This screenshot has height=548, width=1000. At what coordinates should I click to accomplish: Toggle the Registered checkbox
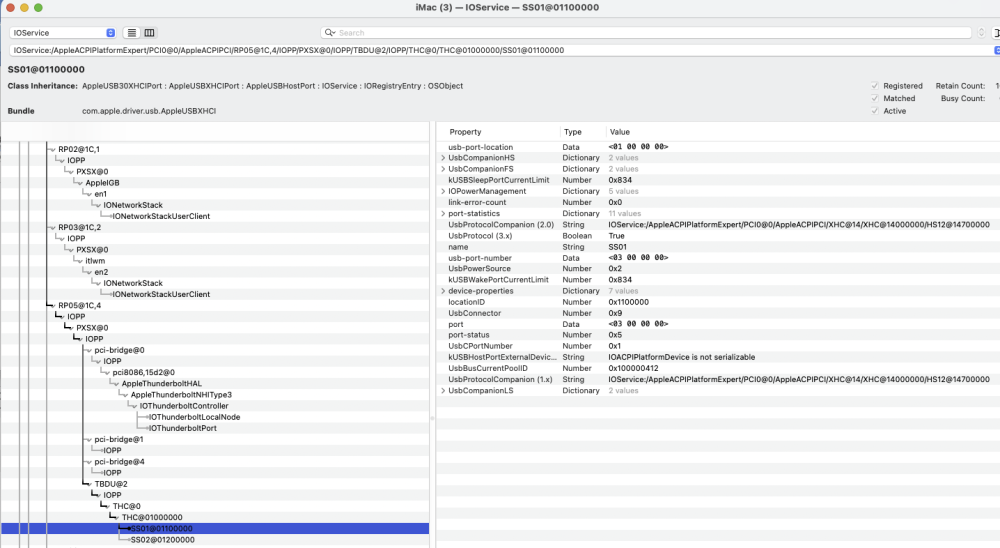[x=875, y=85]
